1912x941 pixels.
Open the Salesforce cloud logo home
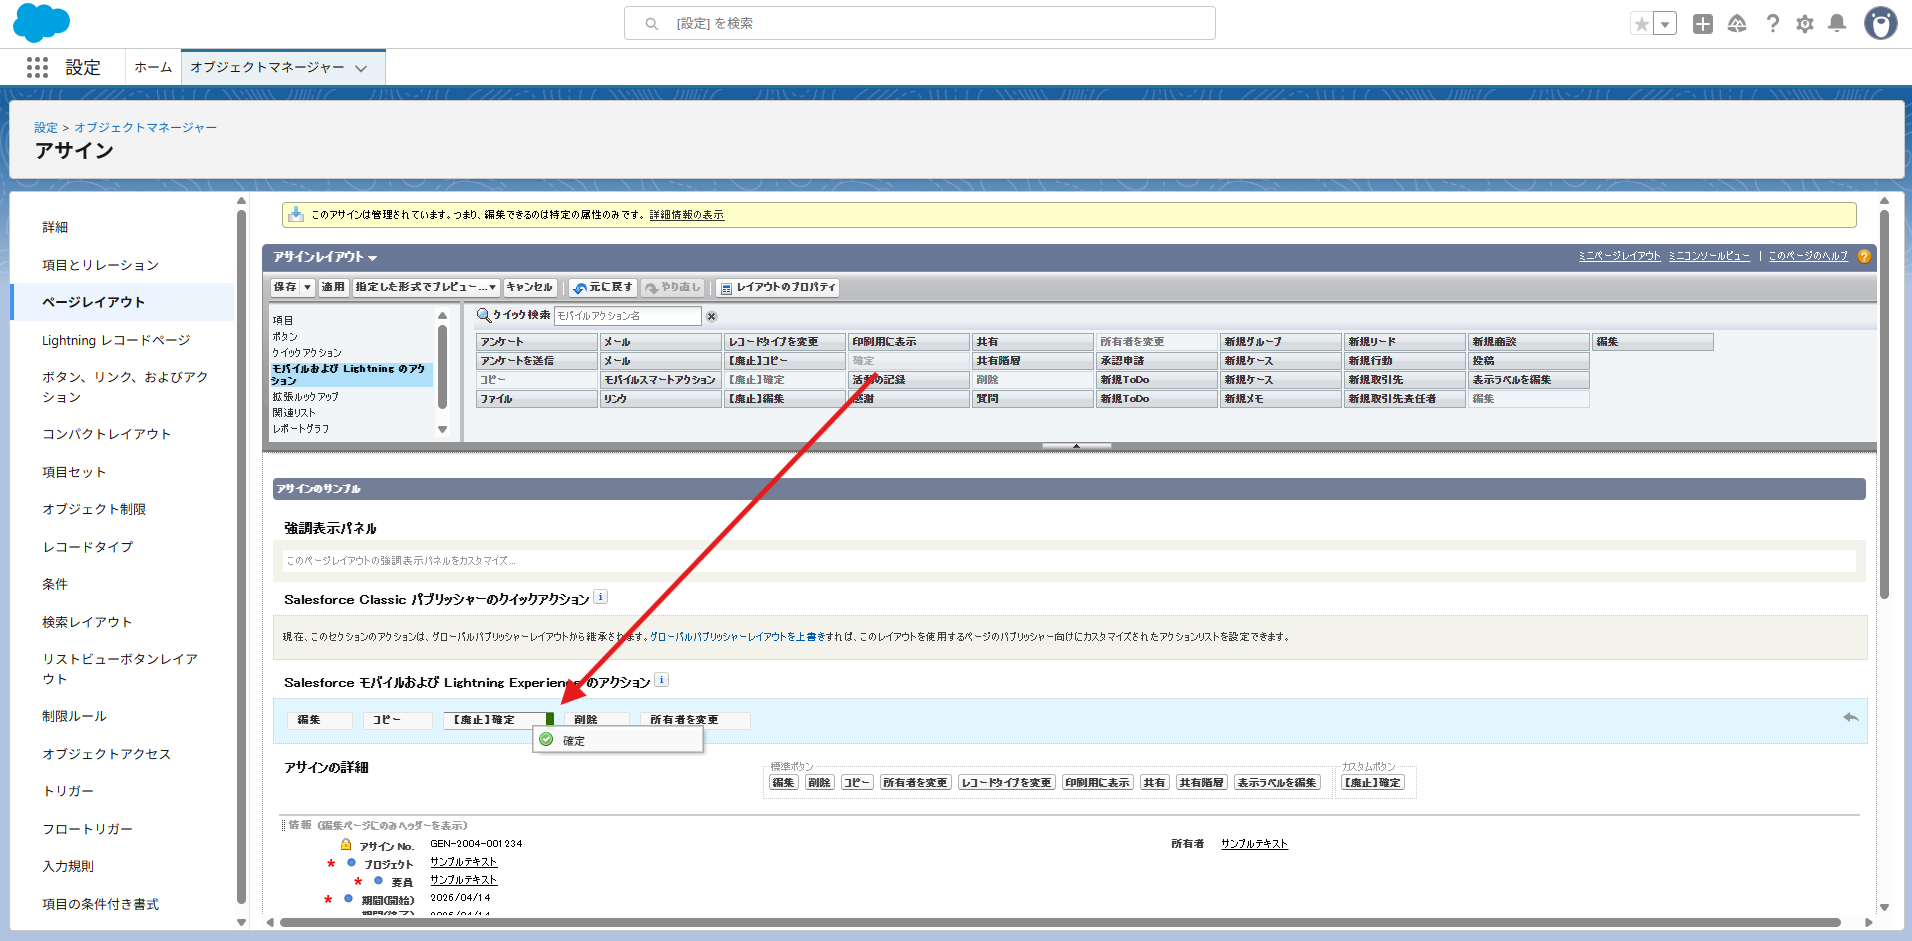[41, 23]
